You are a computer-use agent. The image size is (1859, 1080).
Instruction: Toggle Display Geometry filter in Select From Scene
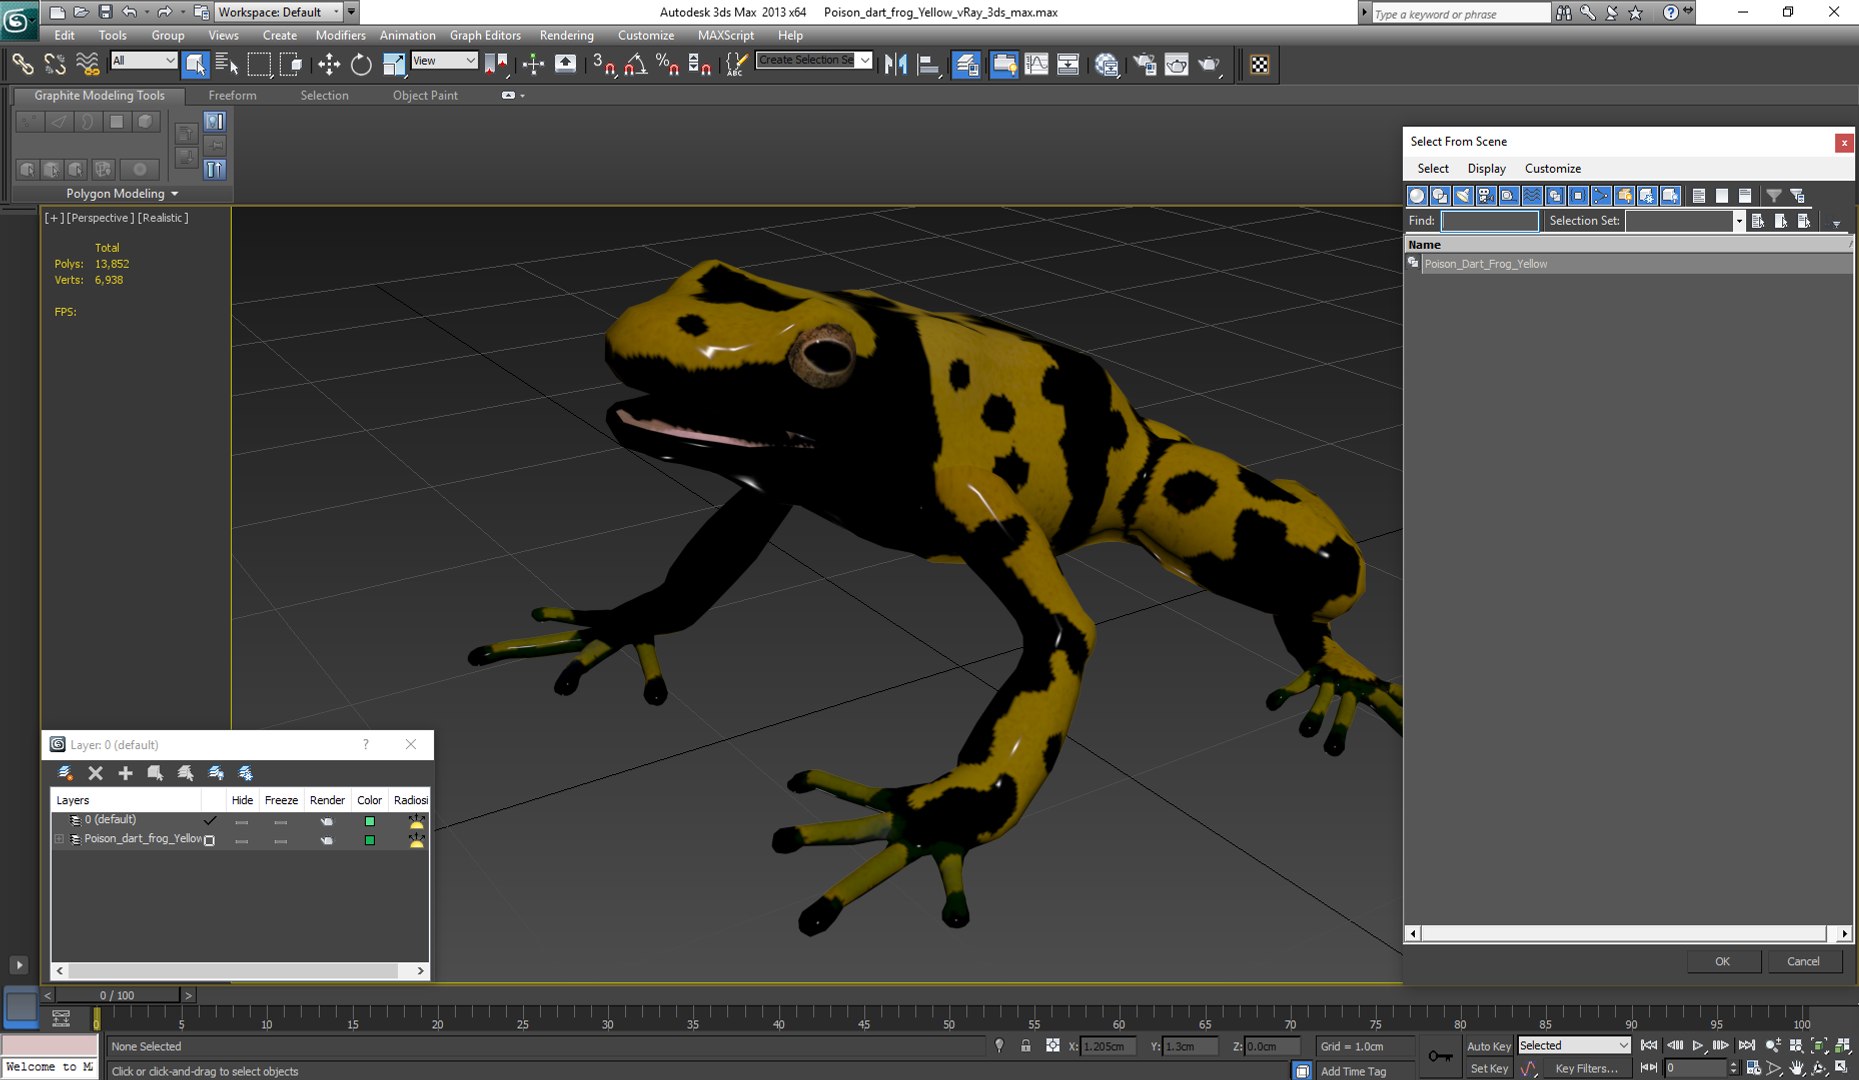pyautogui.click(x=1417, y=196)
